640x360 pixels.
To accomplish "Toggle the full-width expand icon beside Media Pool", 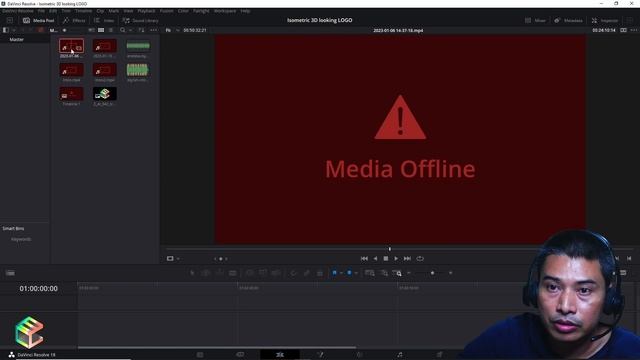I will click(10, 20).
